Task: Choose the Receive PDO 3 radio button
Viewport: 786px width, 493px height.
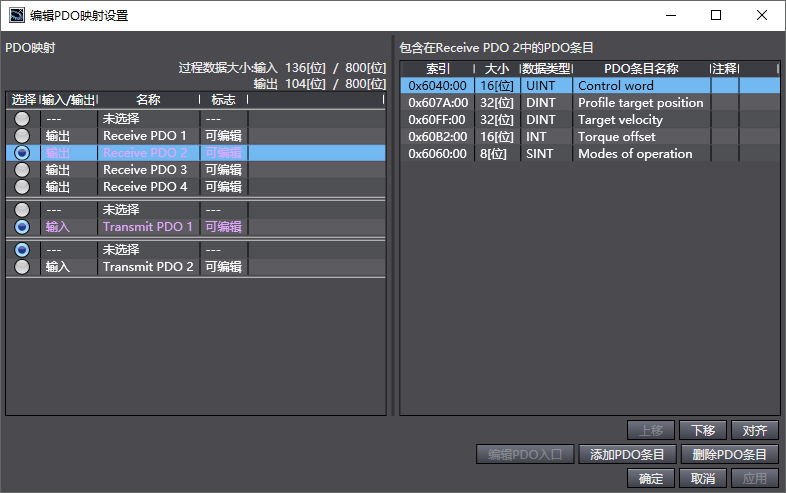Action: (x=22, y=170)
